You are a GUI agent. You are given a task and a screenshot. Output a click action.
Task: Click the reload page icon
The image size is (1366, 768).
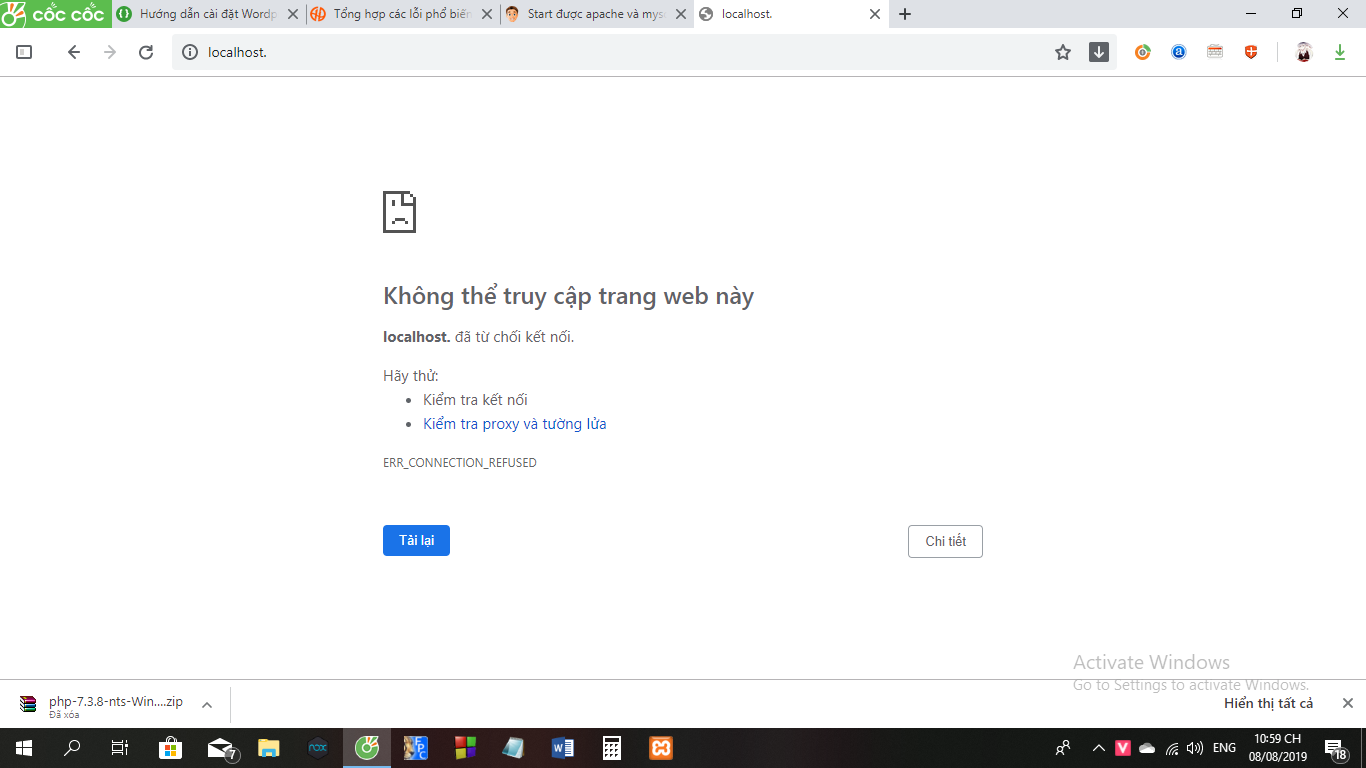[x=146, y=53]
